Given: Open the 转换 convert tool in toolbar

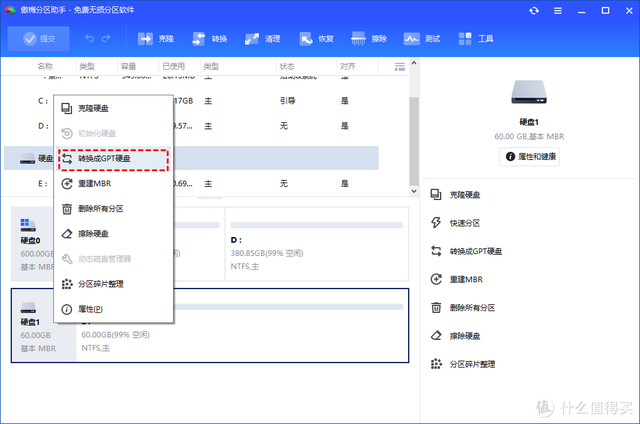Looking at the screenshot, I should click(x=209, y=39).
